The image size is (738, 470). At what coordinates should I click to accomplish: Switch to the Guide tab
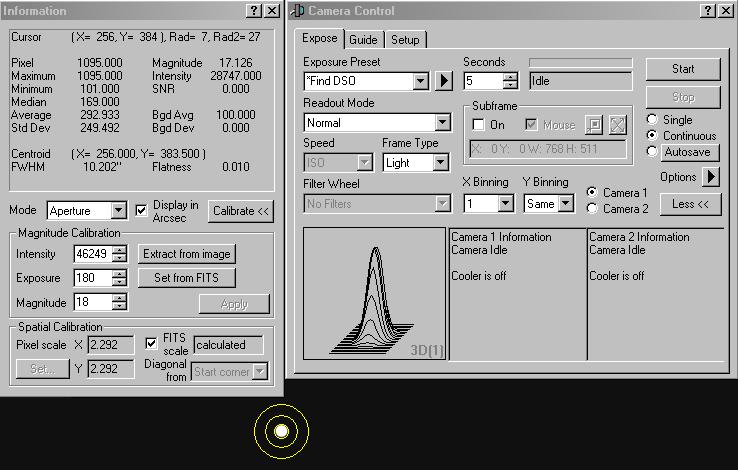click(x=363, y=40)
